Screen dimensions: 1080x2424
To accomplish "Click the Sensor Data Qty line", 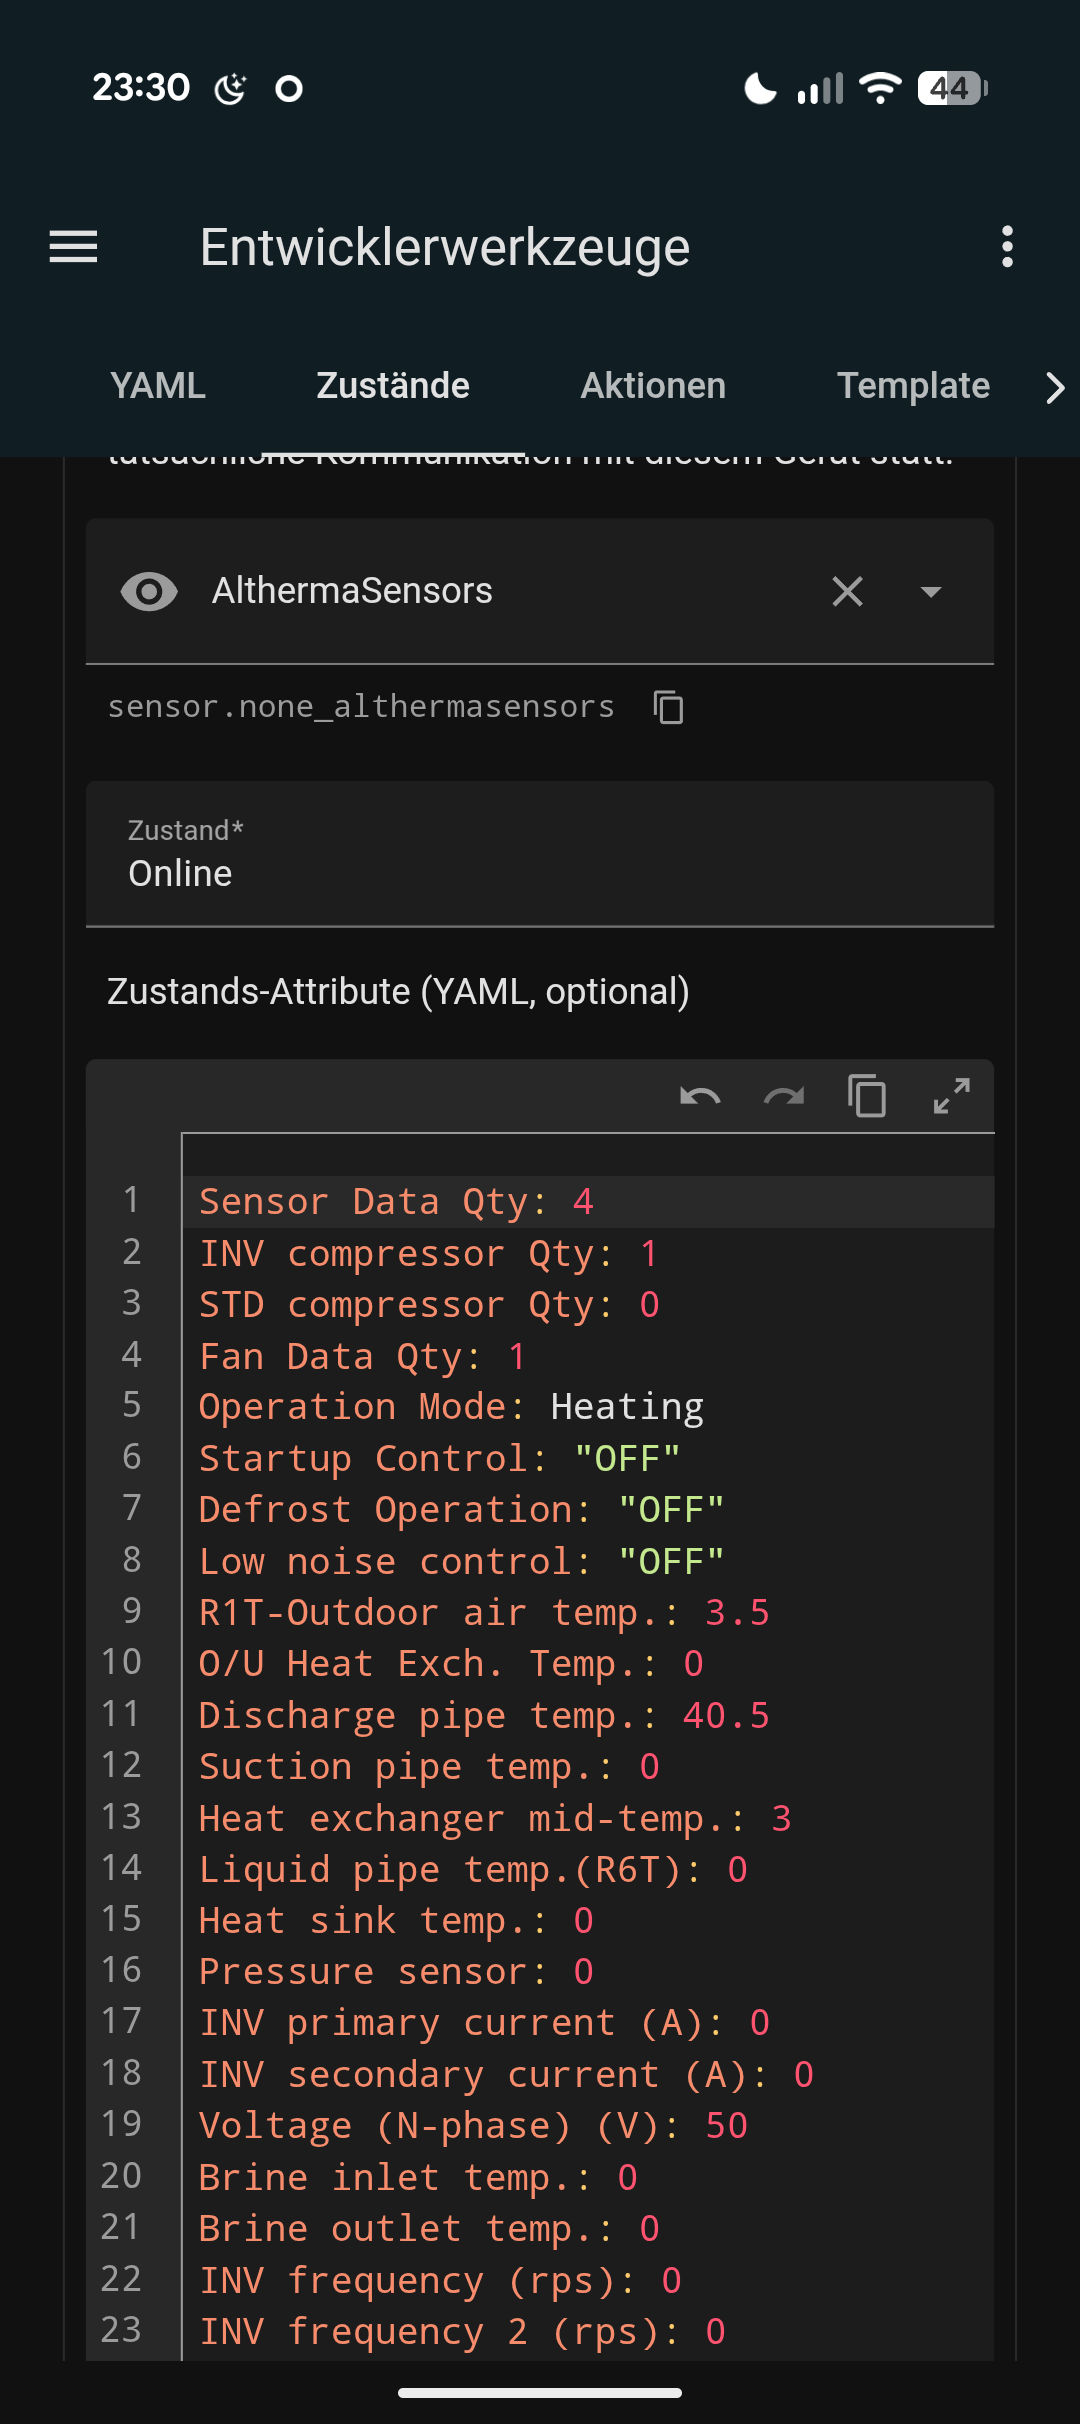I will pyautogui.click(x=396, y=1201).
